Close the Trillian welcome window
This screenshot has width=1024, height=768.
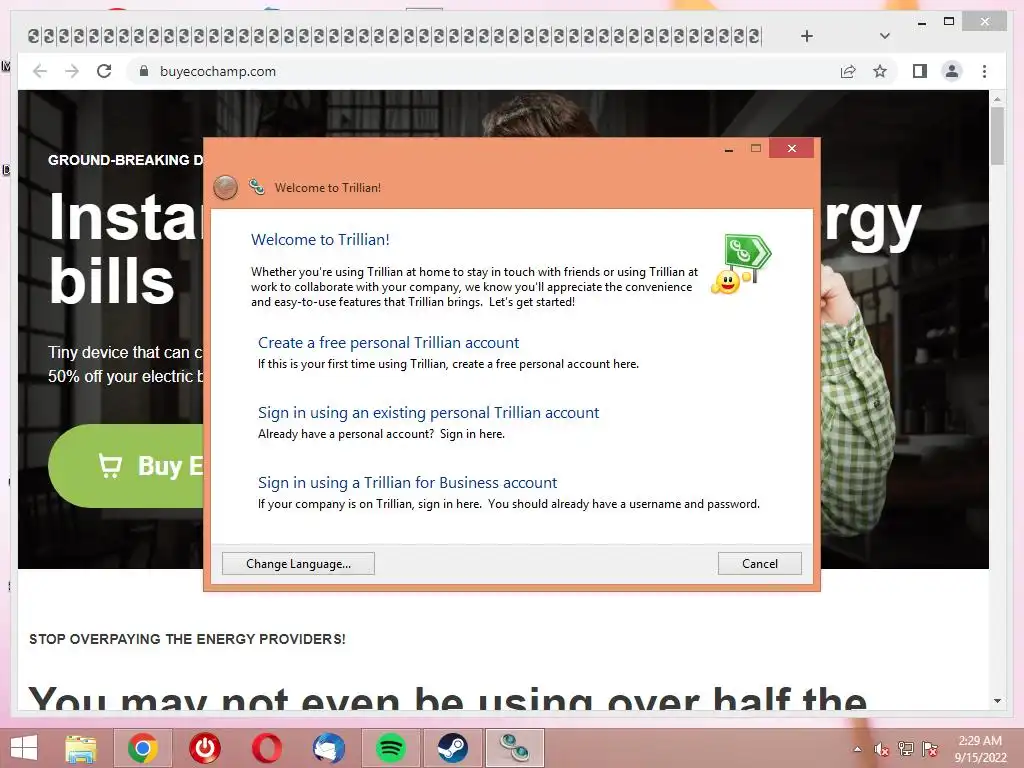792,148
